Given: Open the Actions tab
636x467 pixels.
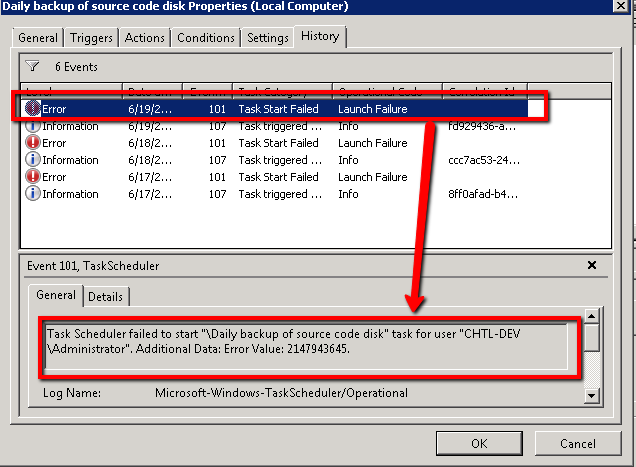Looking at the screenshot, I should click(145, 38).
